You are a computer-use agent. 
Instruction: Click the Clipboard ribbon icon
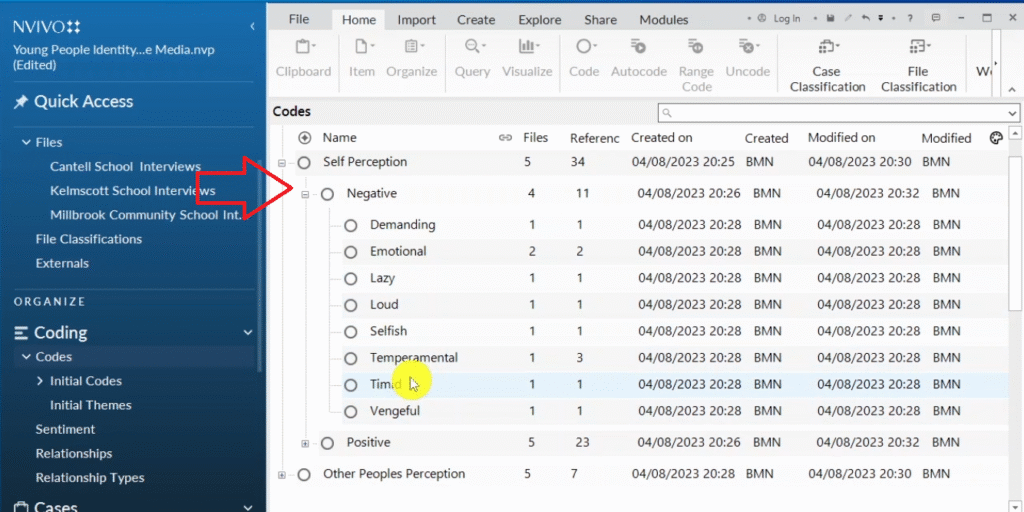click(303, 47)
